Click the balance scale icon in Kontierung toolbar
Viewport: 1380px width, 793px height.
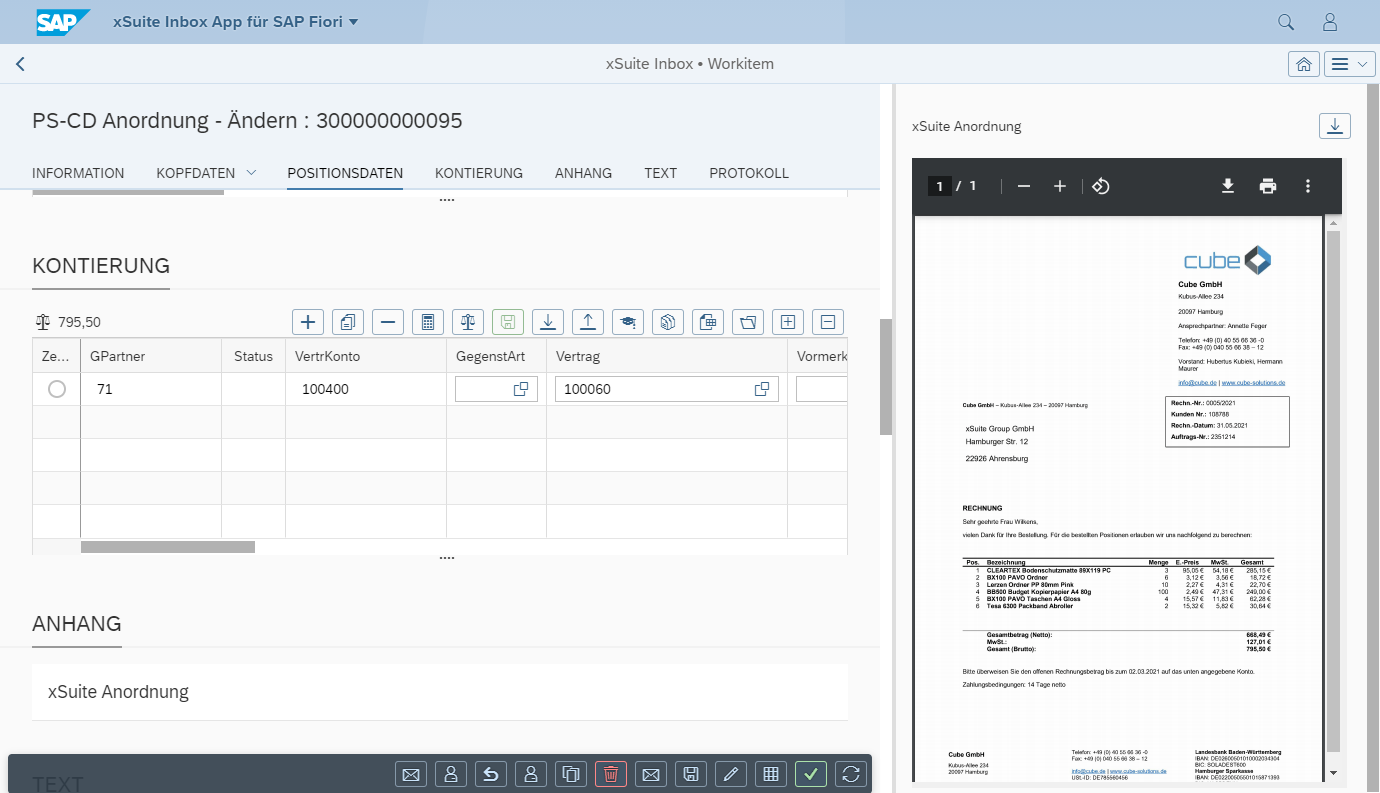point(468,322)
